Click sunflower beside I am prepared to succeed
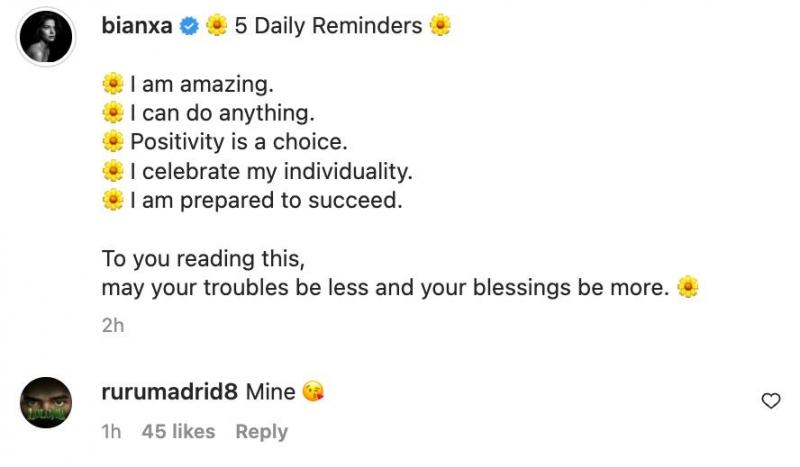Screen dimensions: 800x467 pyautogui.click(x=113, y=201)
